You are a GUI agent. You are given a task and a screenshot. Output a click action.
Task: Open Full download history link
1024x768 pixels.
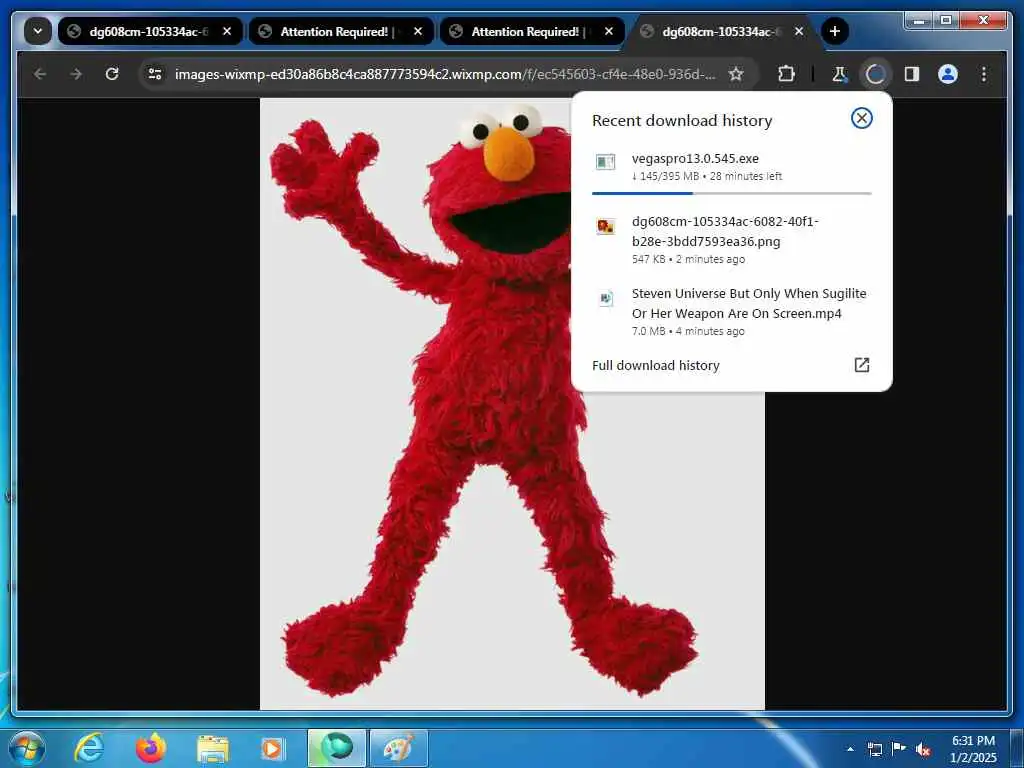click(656, 366)
